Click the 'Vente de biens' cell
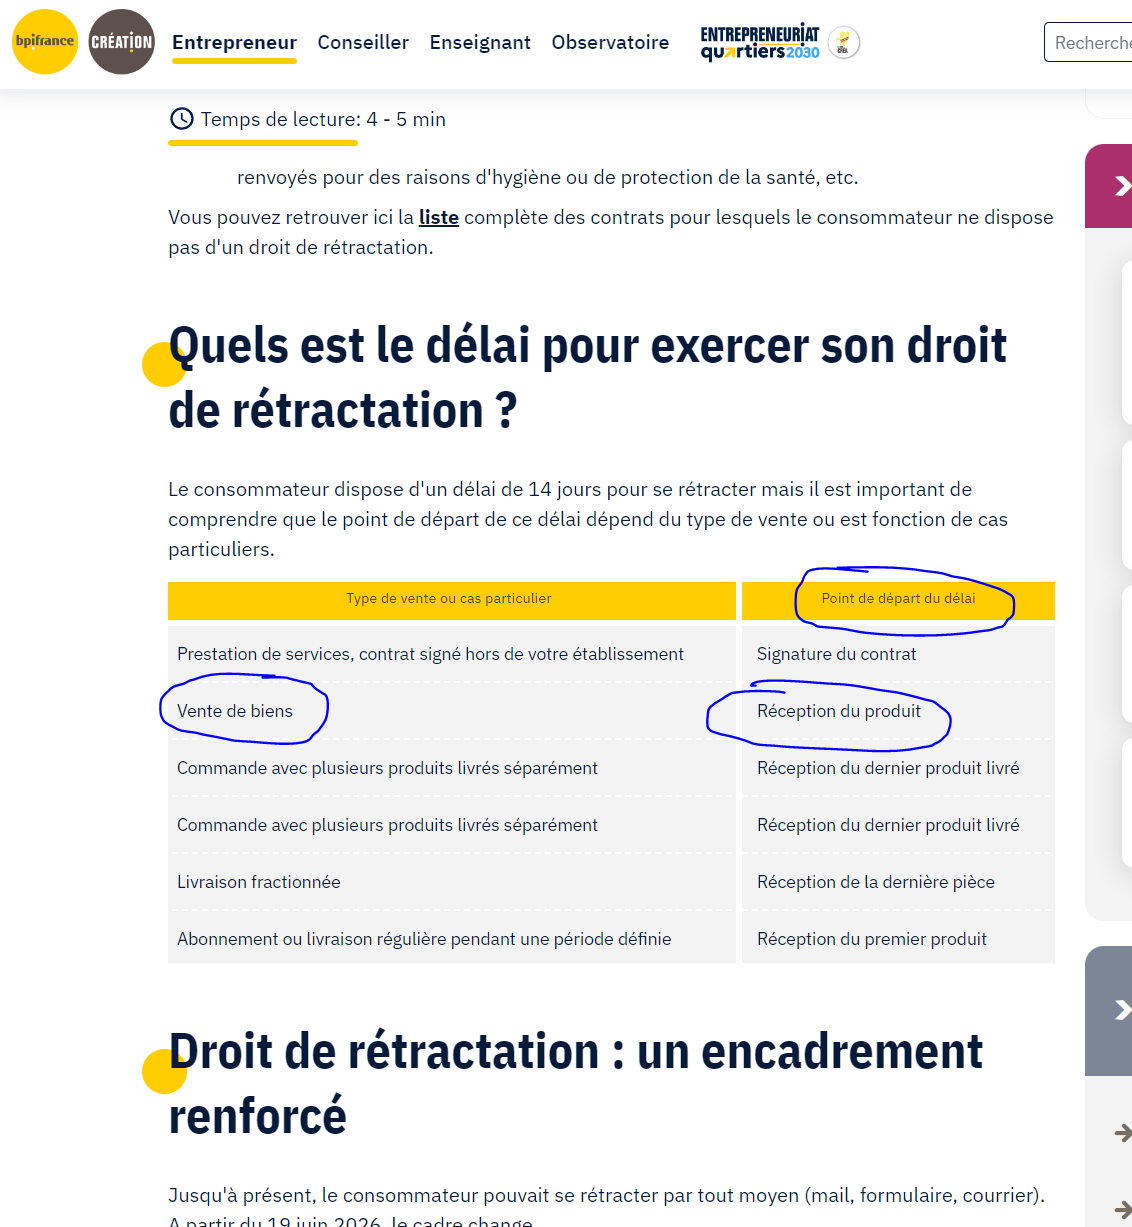The image size is (1132, 1227). [x=452, y=711]
